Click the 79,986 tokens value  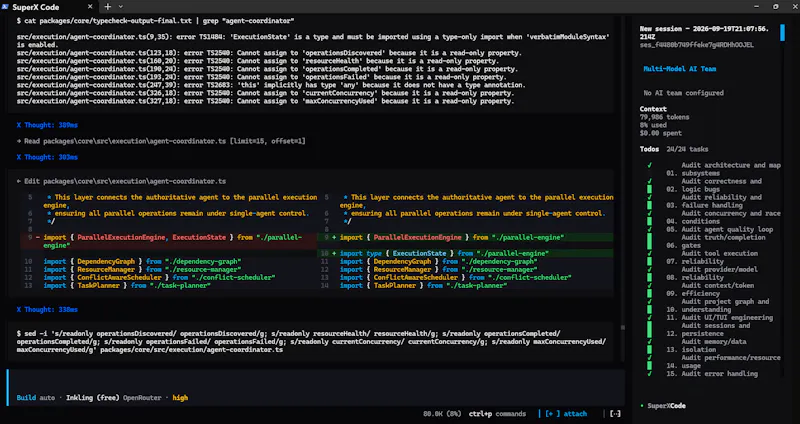pos(664,117)
